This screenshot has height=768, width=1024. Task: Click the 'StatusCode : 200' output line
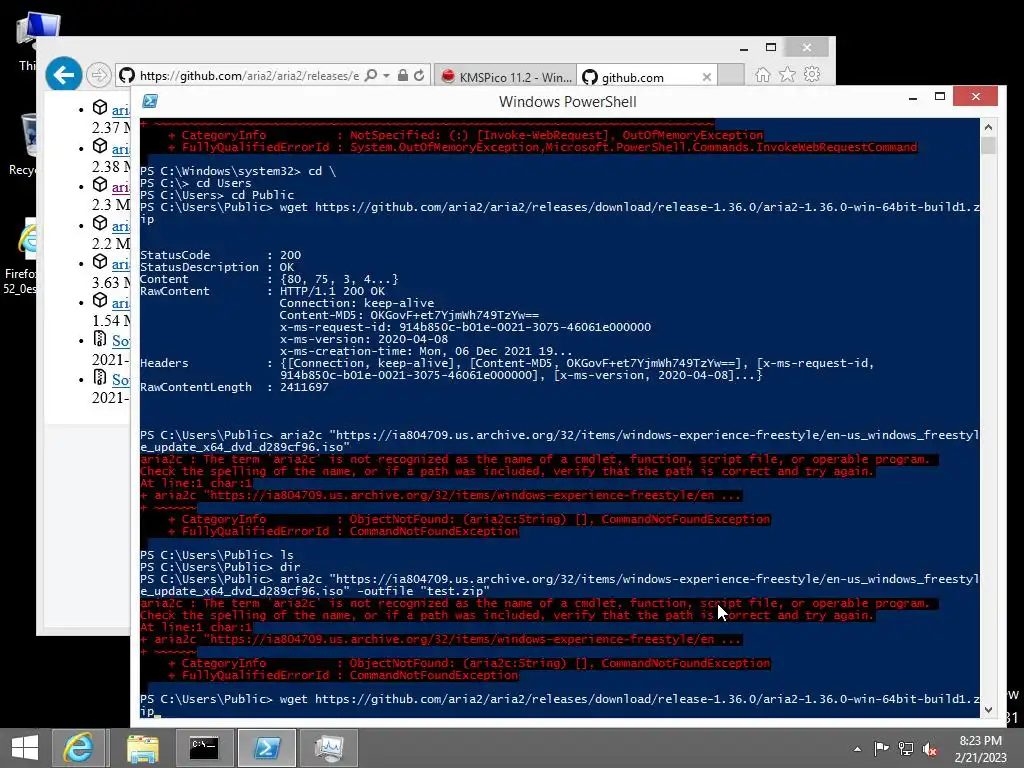click(221, 255)
